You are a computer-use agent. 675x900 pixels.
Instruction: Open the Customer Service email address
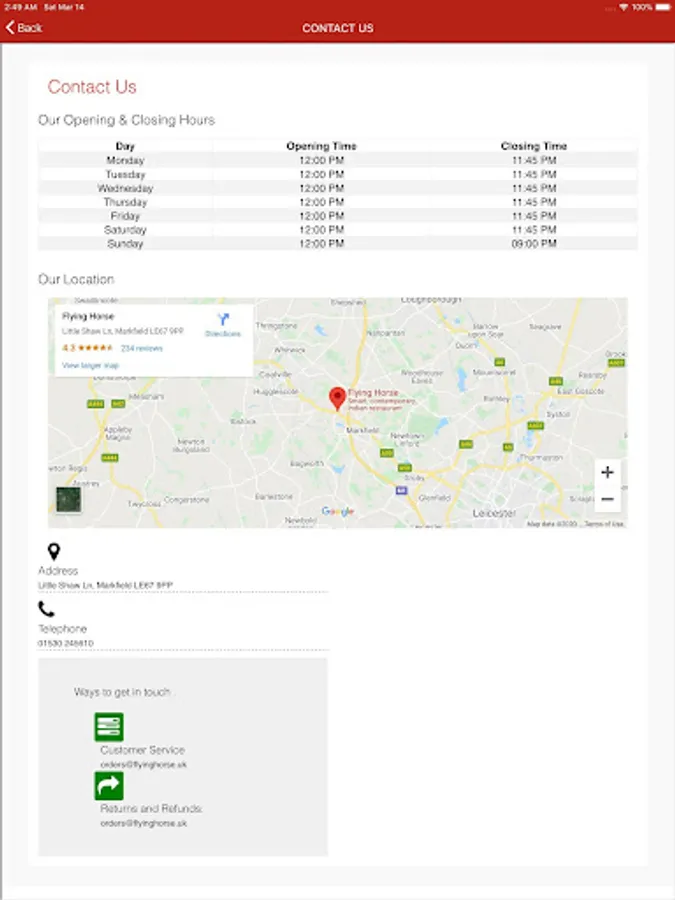click(x=143, y=765)
